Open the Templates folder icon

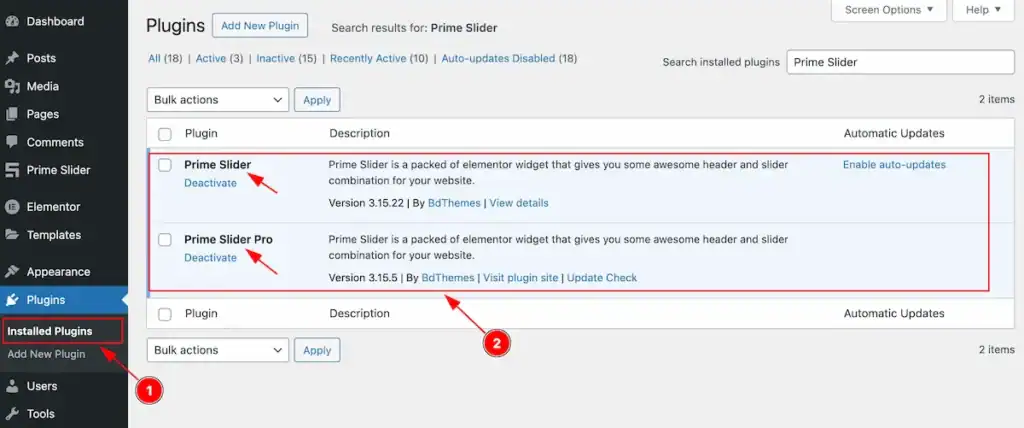click(12, 235)
